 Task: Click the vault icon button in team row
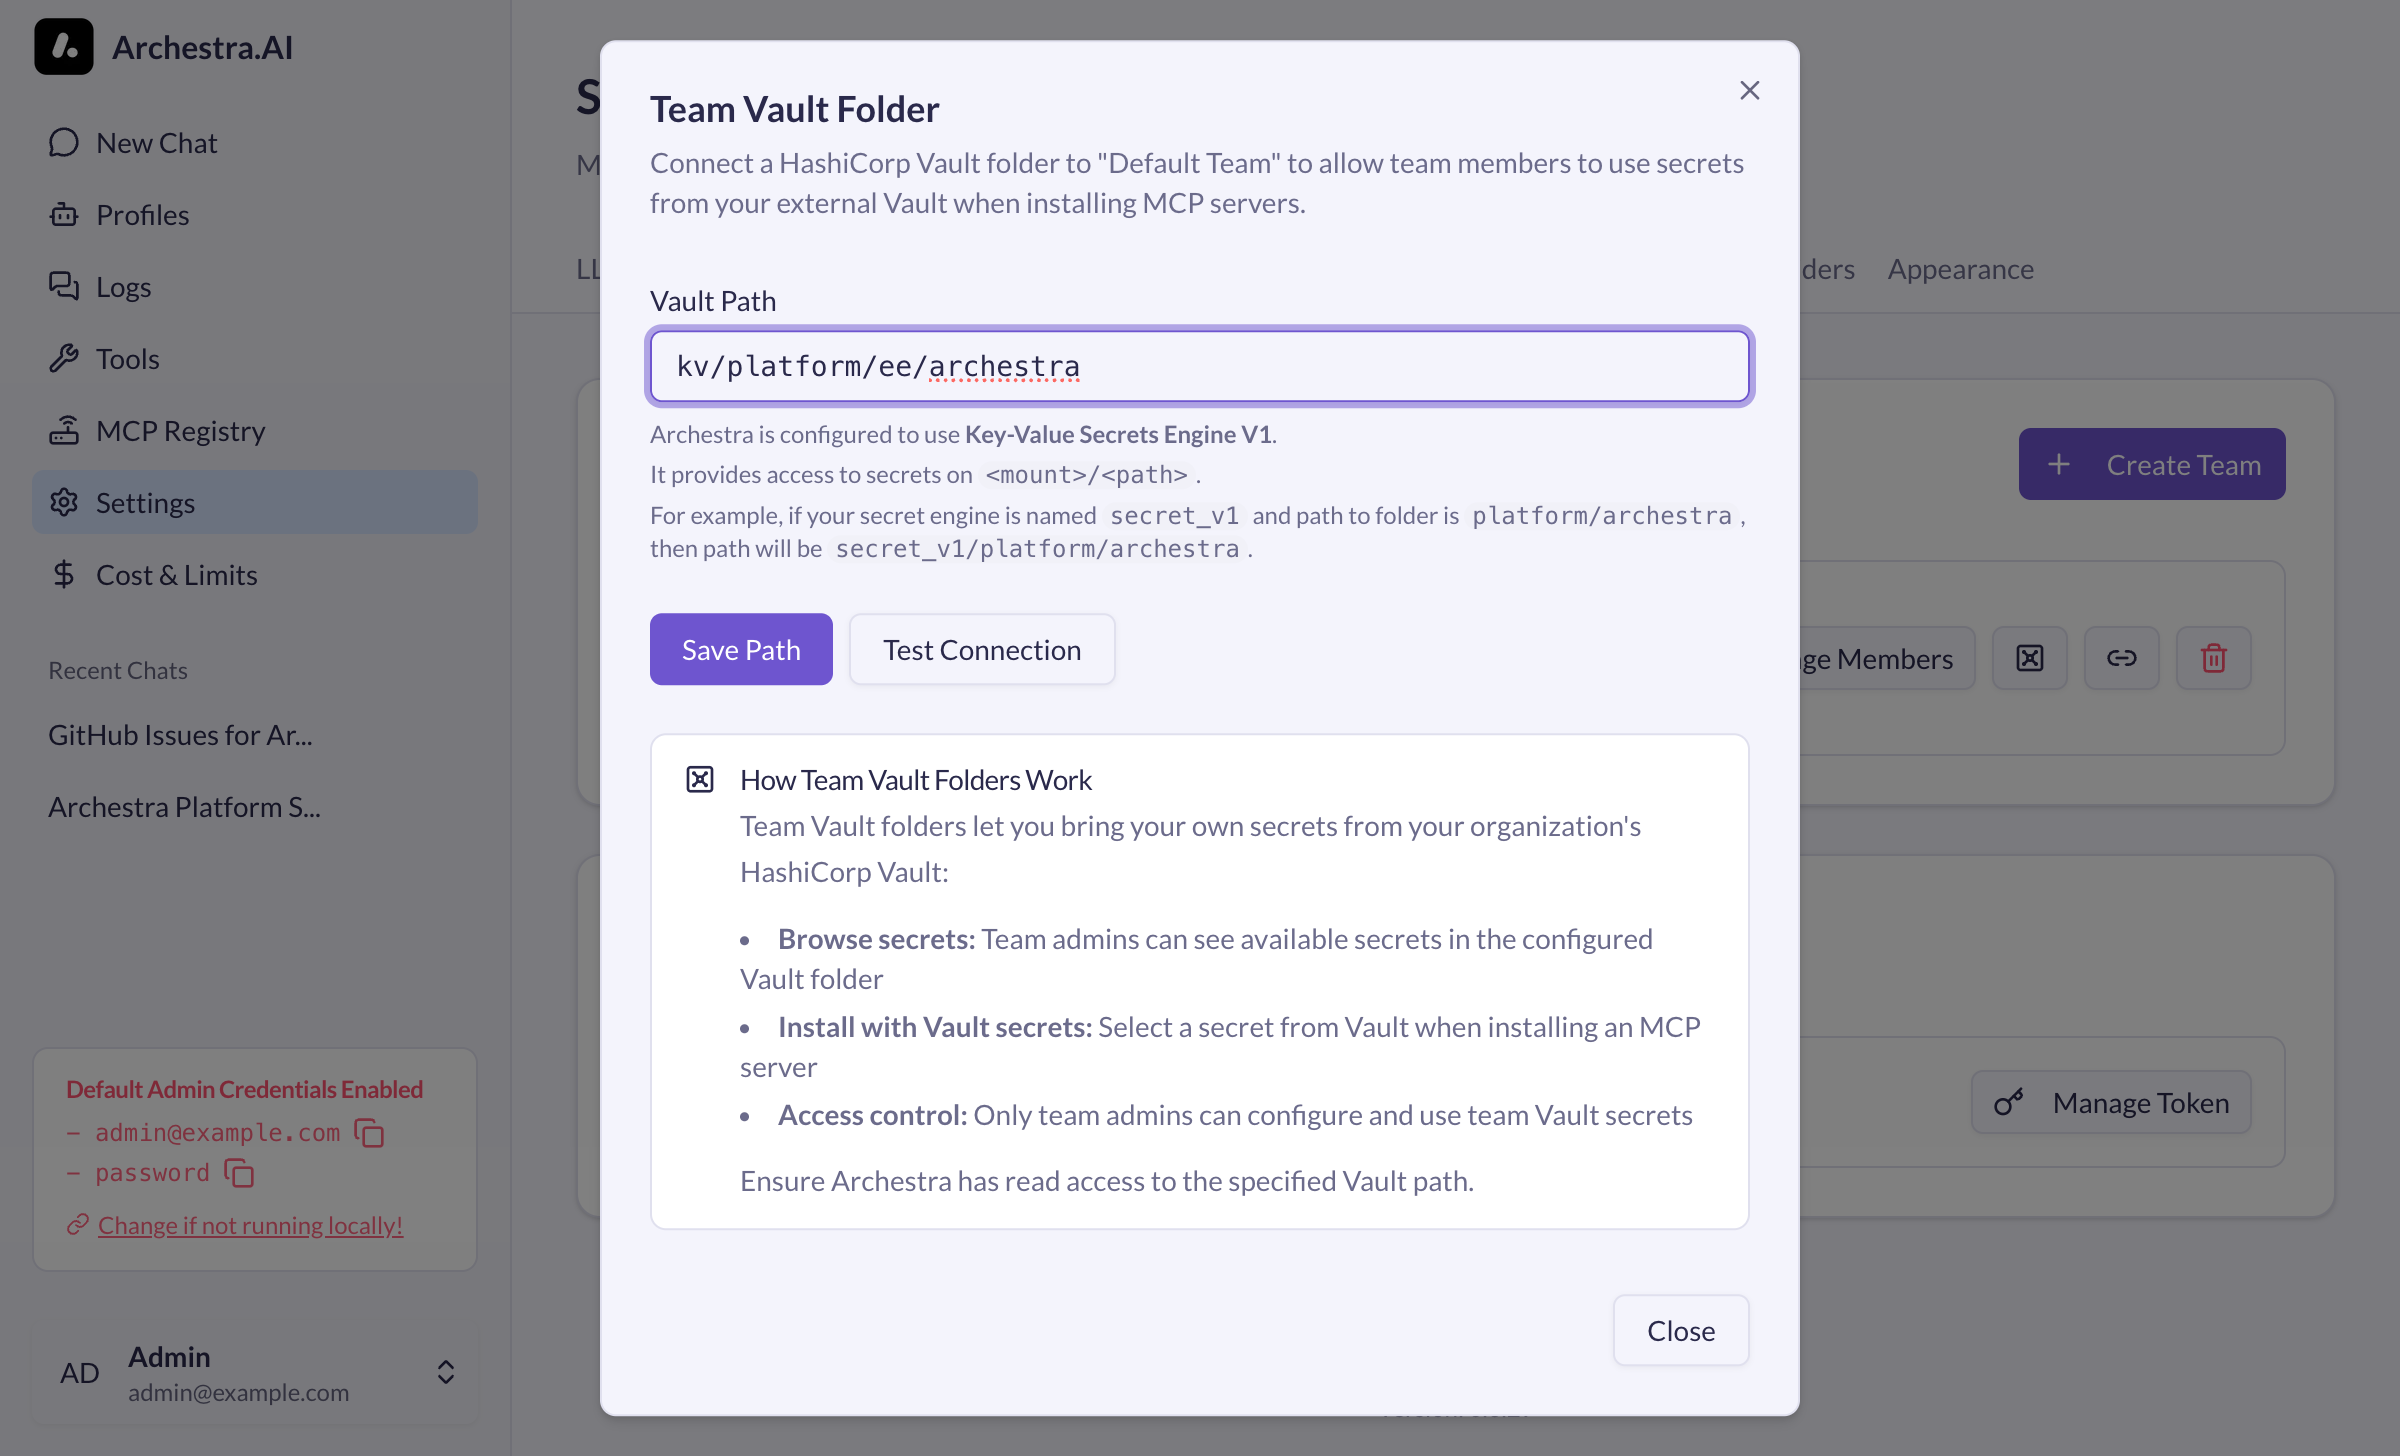2029,658
